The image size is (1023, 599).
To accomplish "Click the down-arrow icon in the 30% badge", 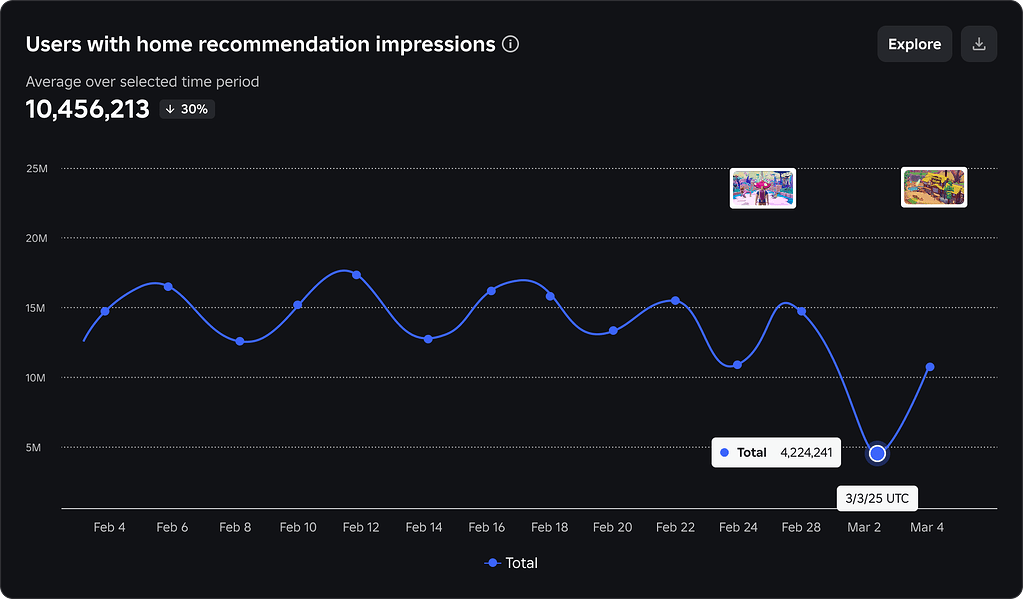I will point(168,109).
